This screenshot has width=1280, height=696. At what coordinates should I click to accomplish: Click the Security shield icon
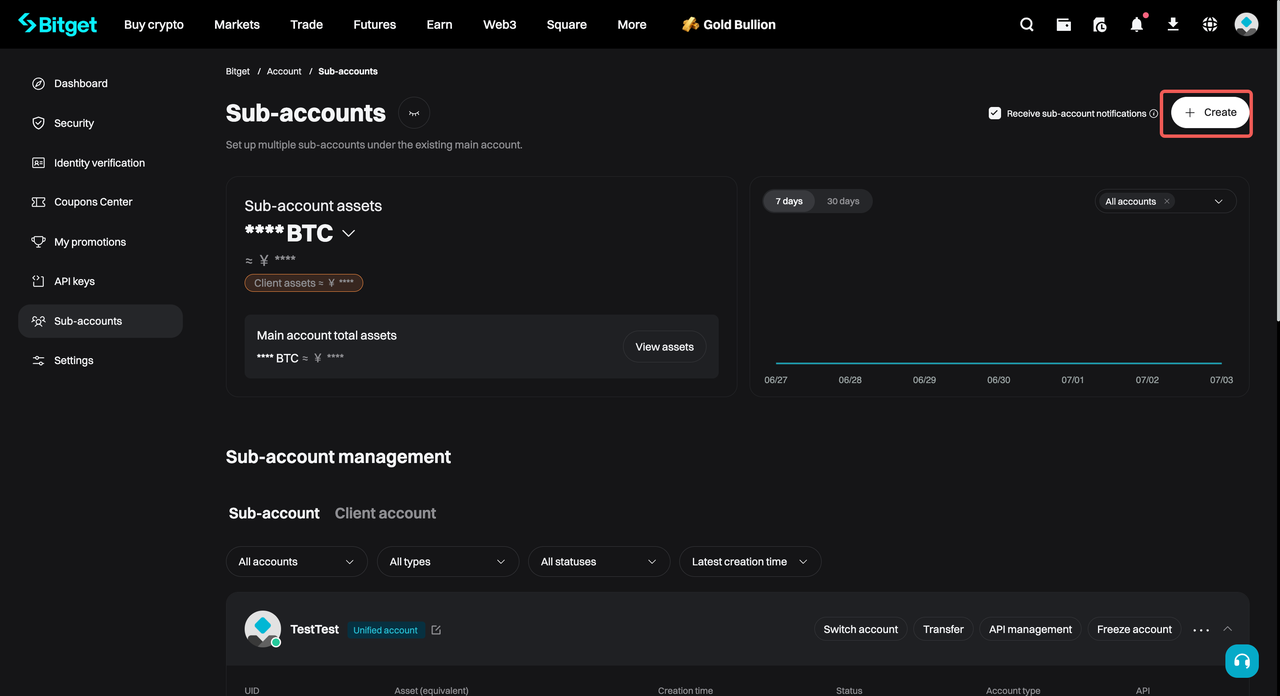[39, 123]
